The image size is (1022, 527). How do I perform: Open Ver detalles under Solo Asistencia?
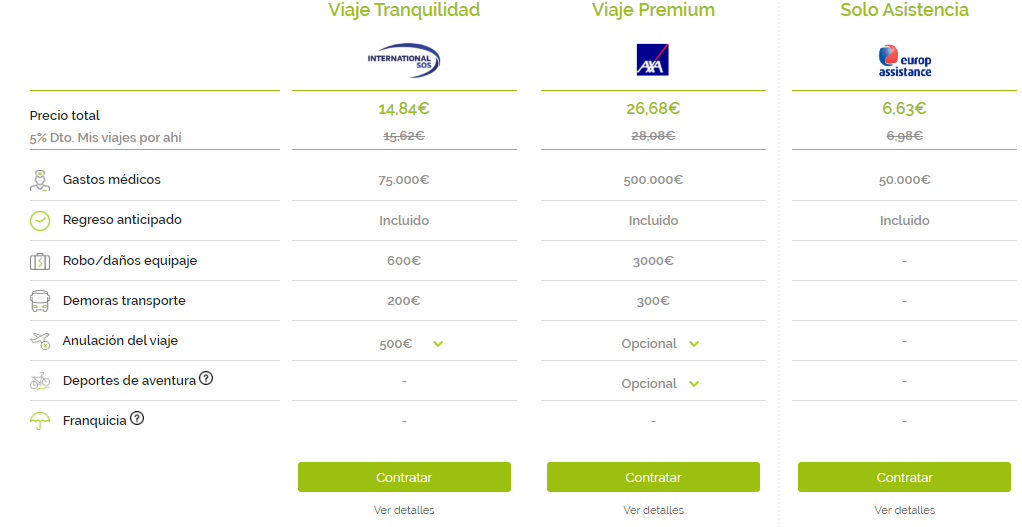[x=904, y=510]
